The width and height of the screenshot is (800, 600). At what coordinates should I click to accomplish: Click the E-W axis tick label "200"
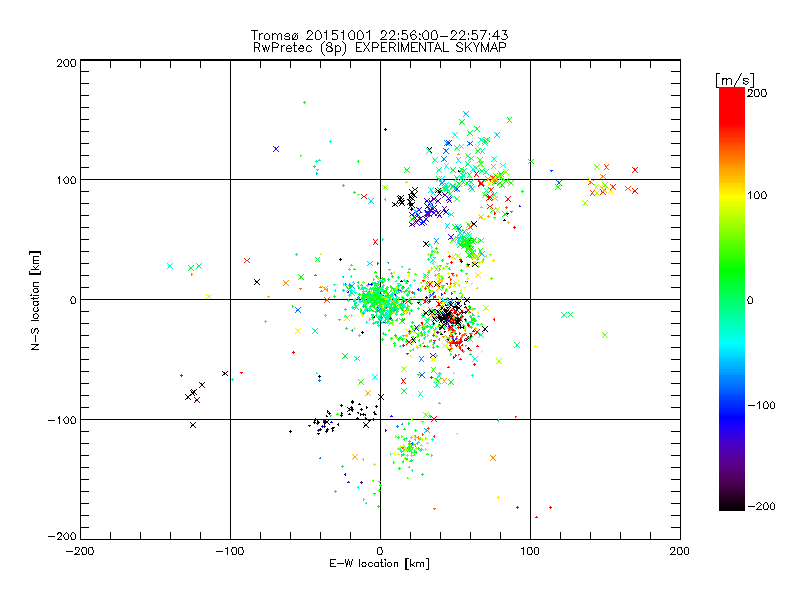(x=680, y=551)
